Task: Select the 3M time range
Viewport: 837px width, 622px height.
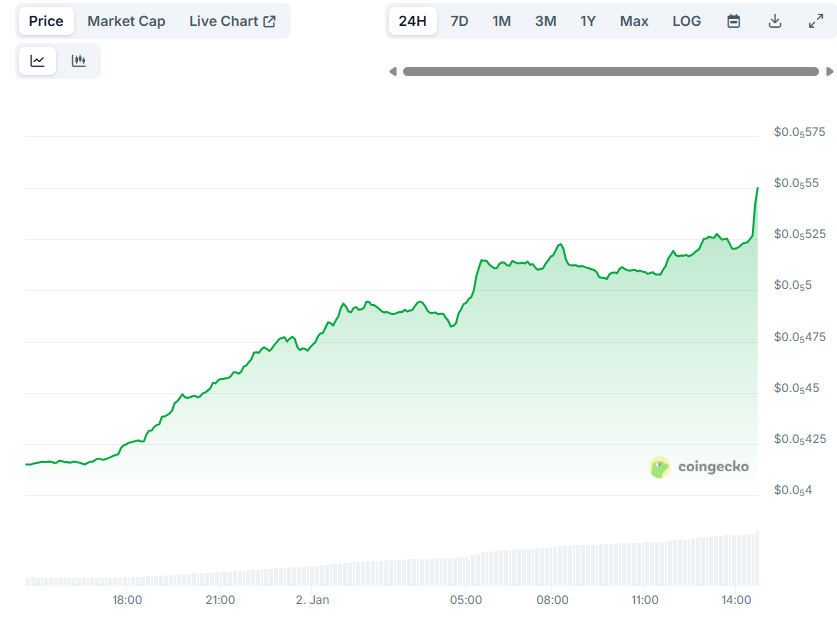Action: [x=545, y=20]
